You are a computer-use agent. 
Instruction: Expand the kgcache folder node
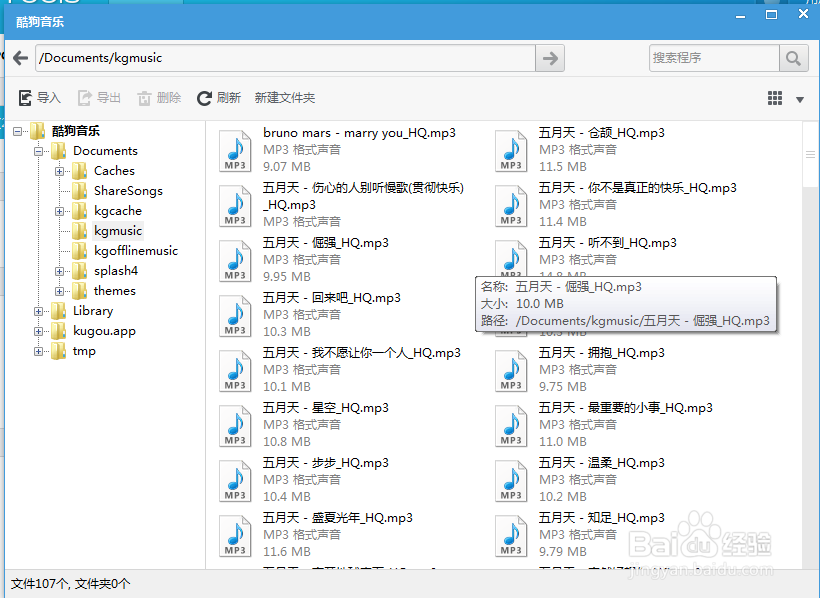click(60, 211)
